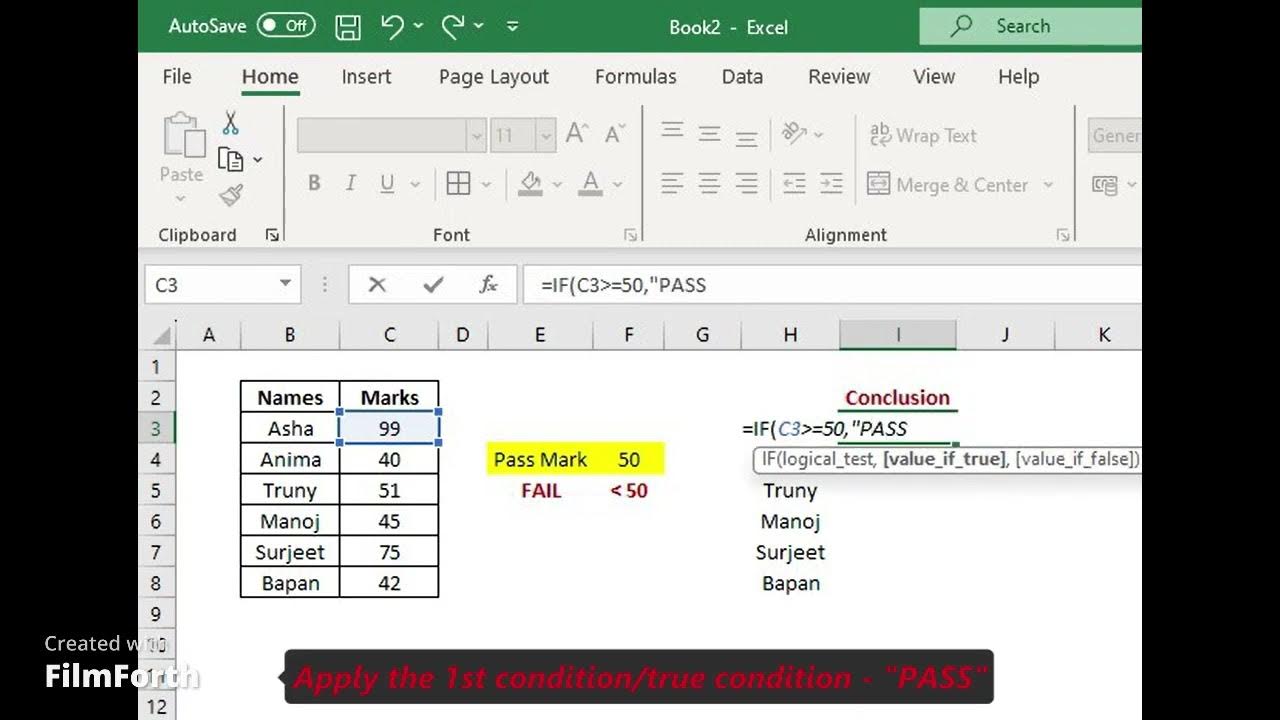
Task: Click the Pass Mark value 50 cell
Action: (x=628, y=460)
